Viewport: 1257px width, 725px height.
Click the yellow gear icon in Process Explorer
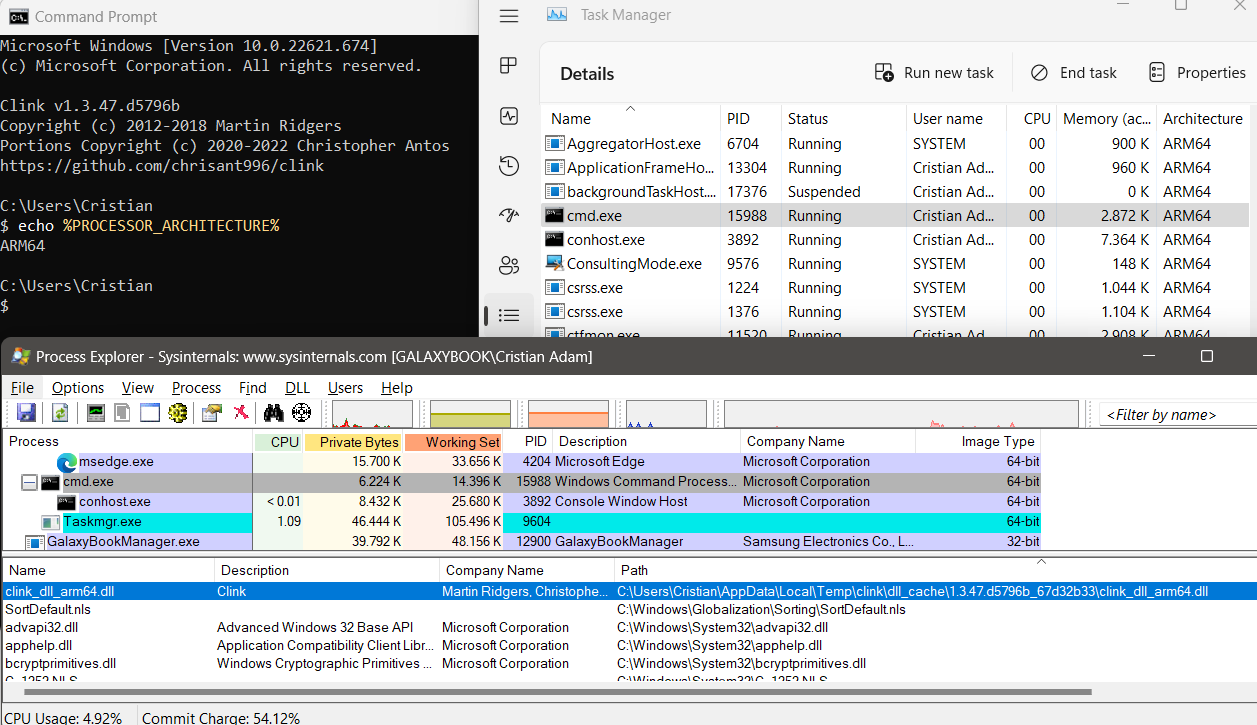(x=178, y=412)
